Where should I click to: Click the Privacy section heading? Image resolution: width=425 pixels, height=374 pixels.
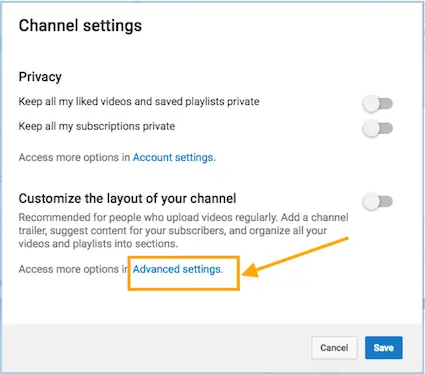[x=40, y=77]
